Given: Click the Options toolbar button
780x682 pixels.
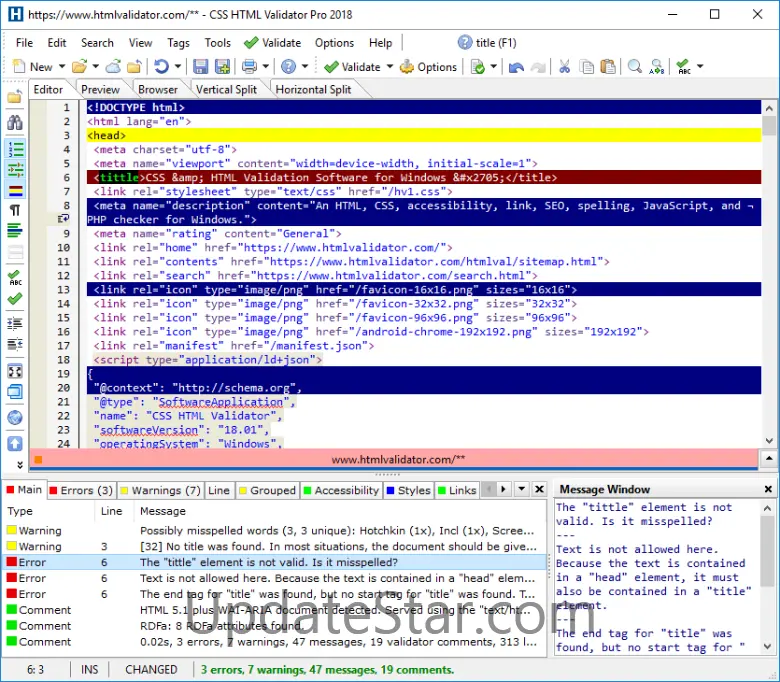Looking at the screenshot, I should point(428,67).
